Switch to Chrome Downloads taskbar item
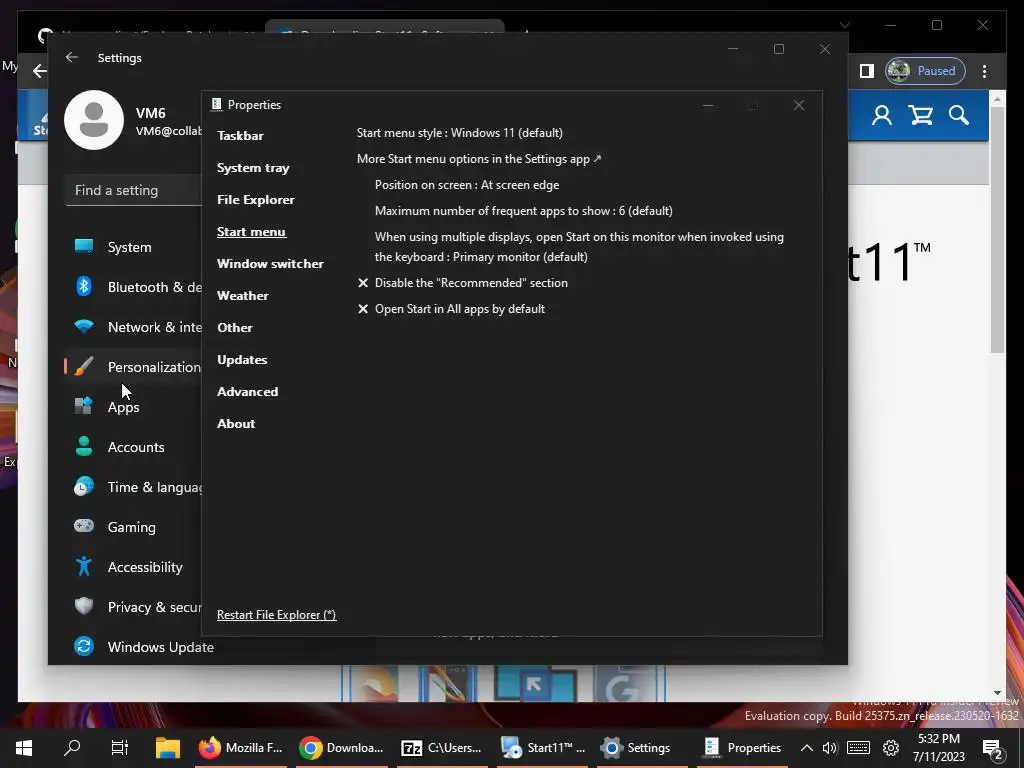 pyautogui.click(x=342, y=748)
